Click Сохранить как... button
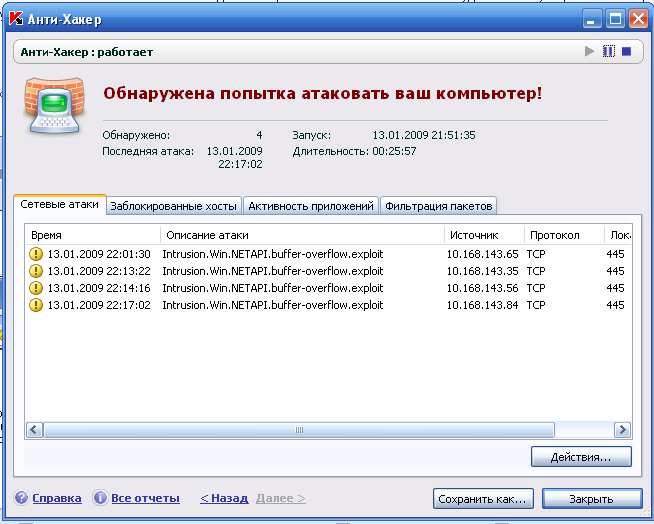The height and width of the screenshot is (524, 654). point(483,499)
